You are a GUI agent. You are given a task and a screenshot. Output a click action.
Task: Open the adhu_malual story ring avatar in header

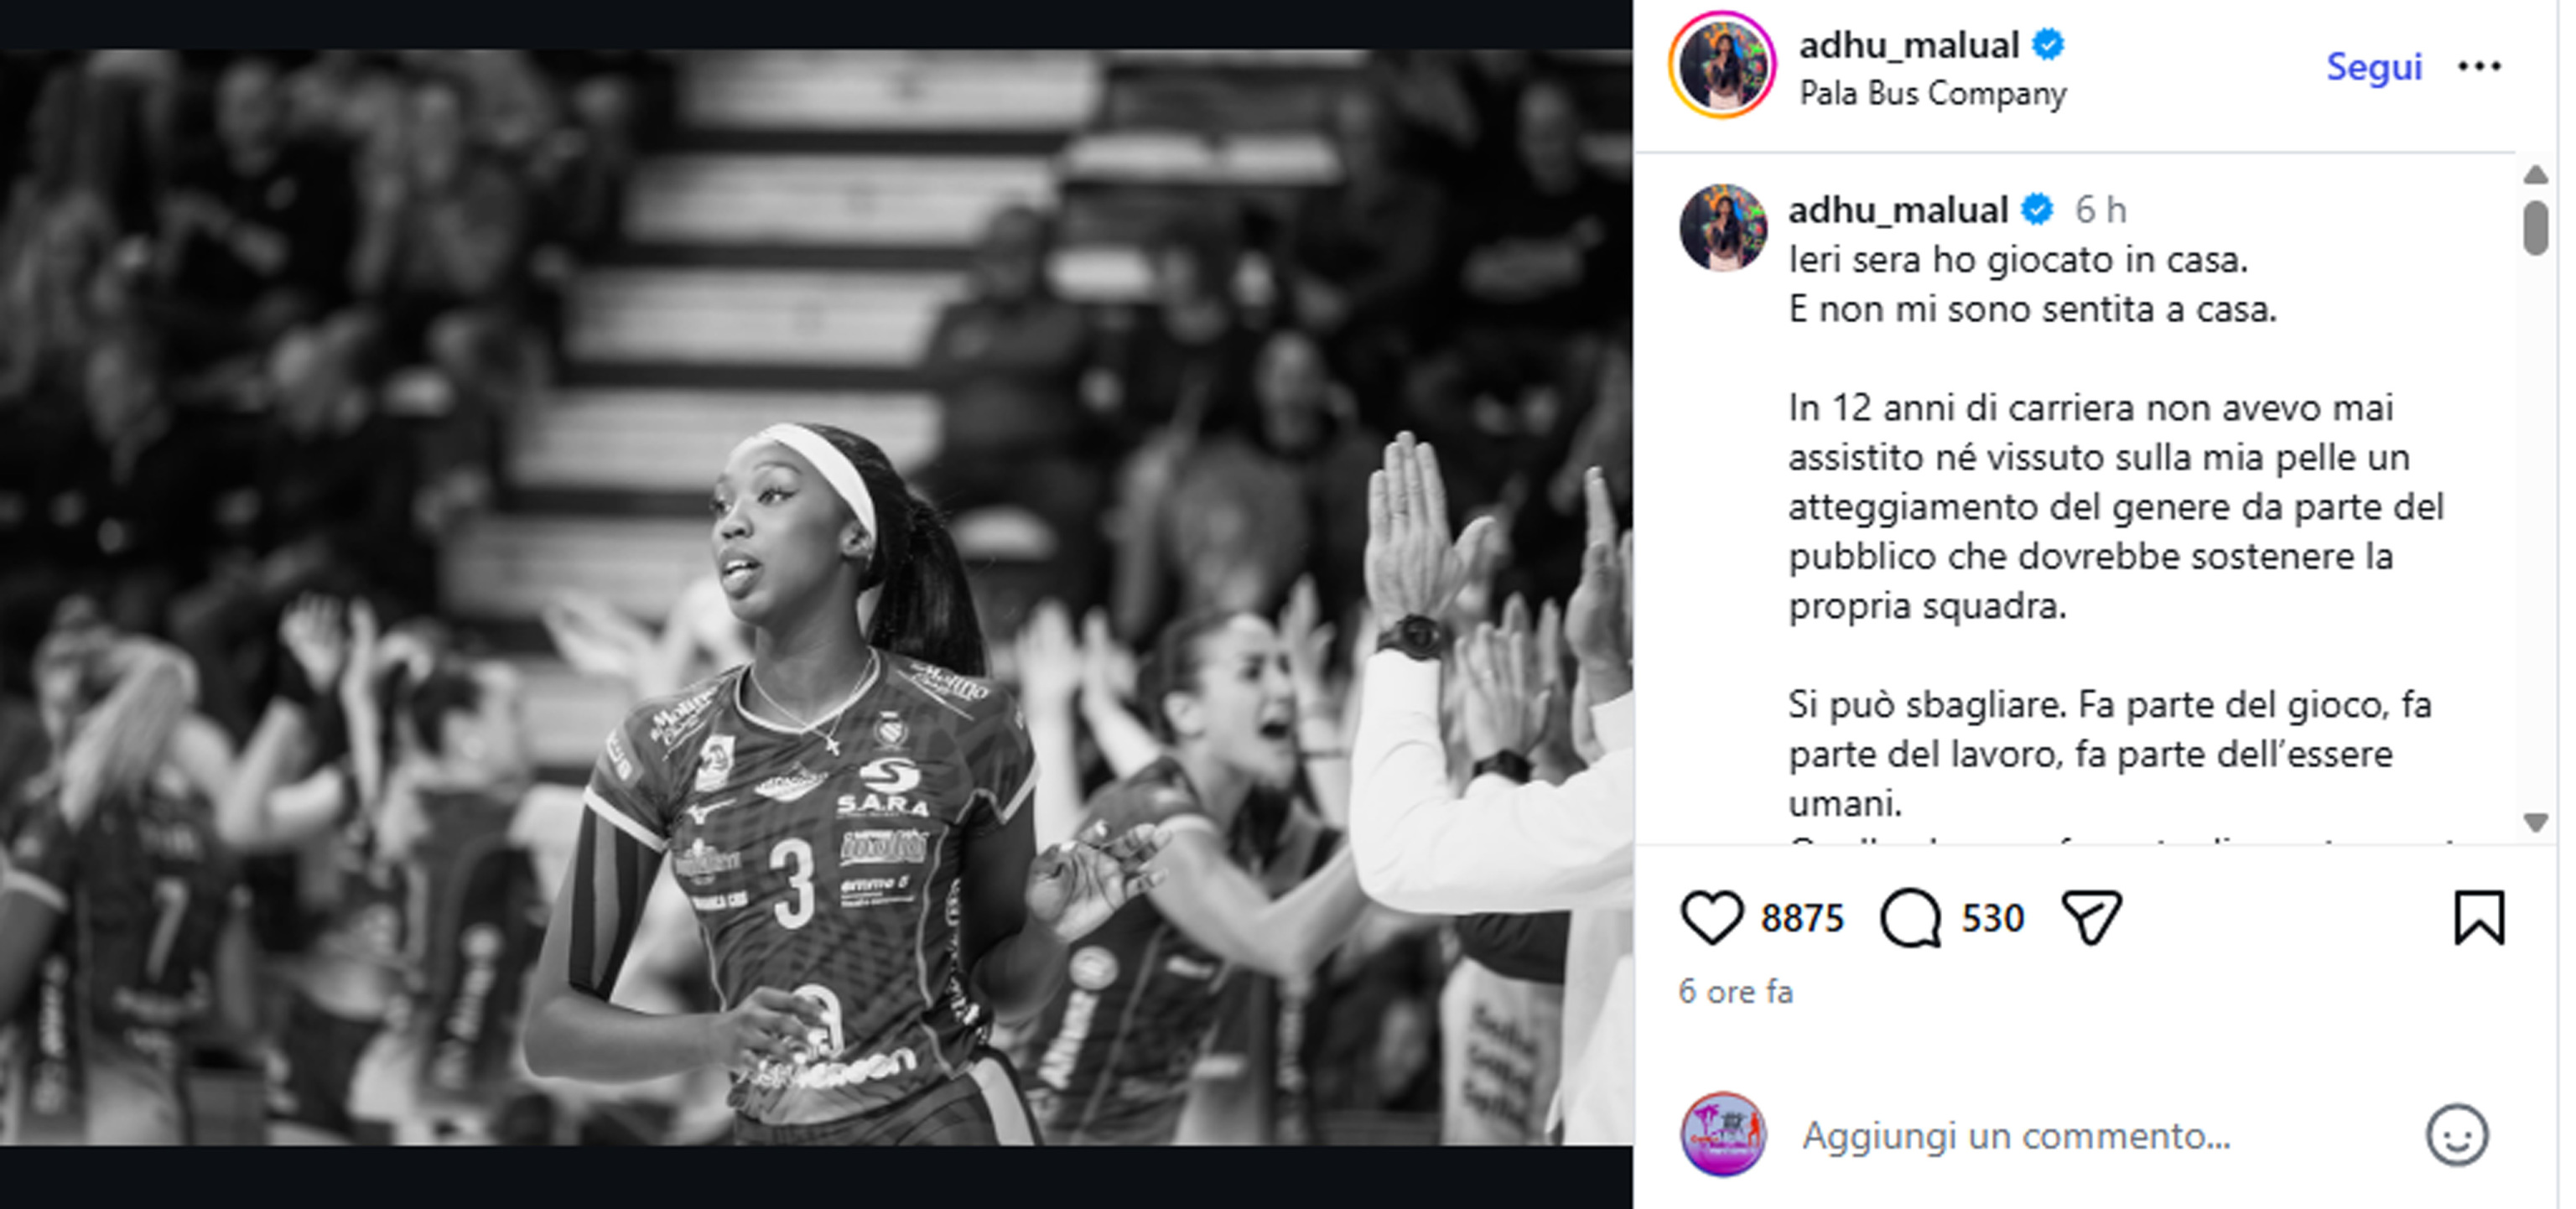1722,66
